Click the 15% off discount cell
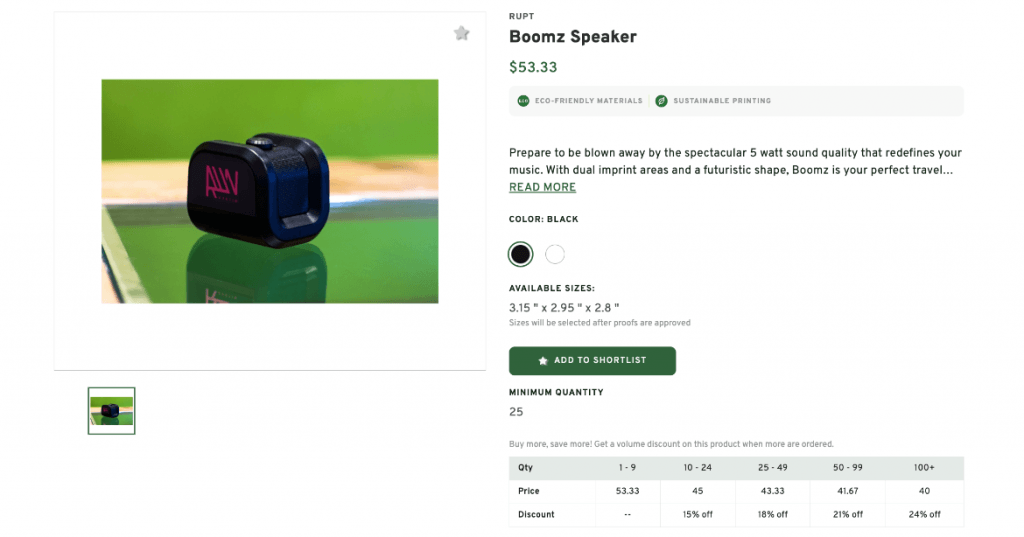The height and width of the screenshot is (537, 1024). tap(697, 514)
